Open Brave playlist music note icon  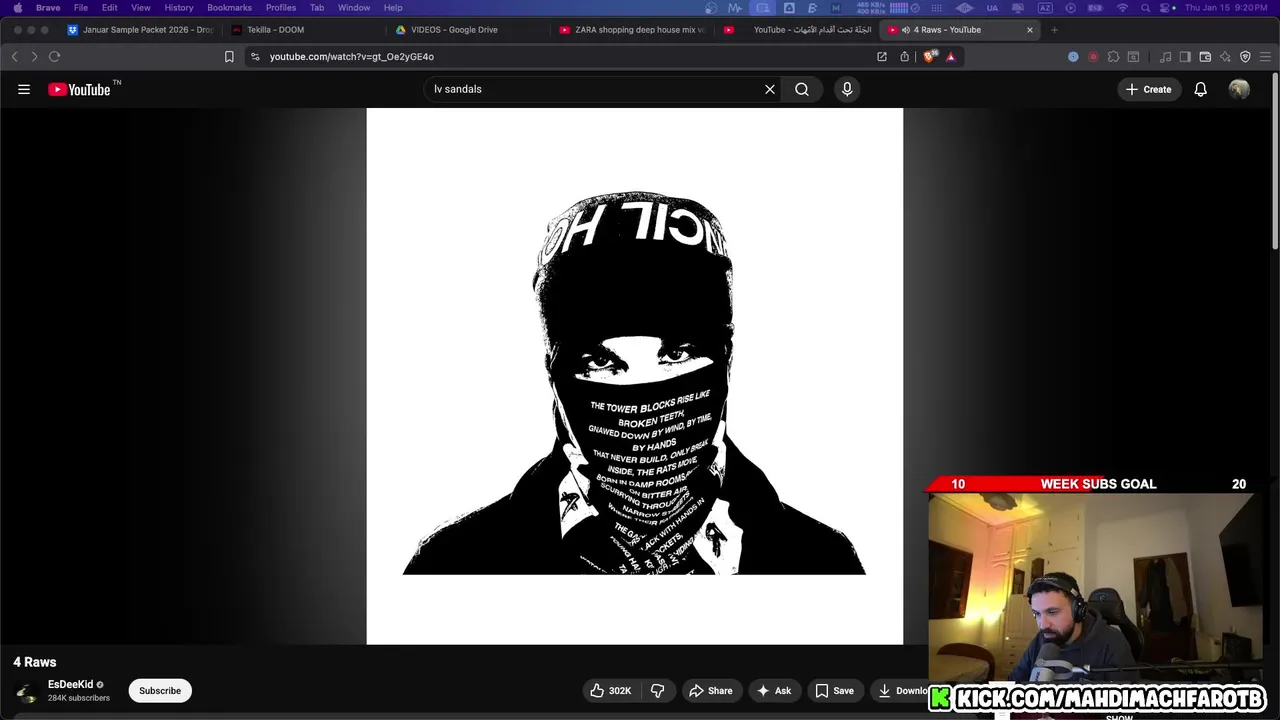(x=1165, y=57)
